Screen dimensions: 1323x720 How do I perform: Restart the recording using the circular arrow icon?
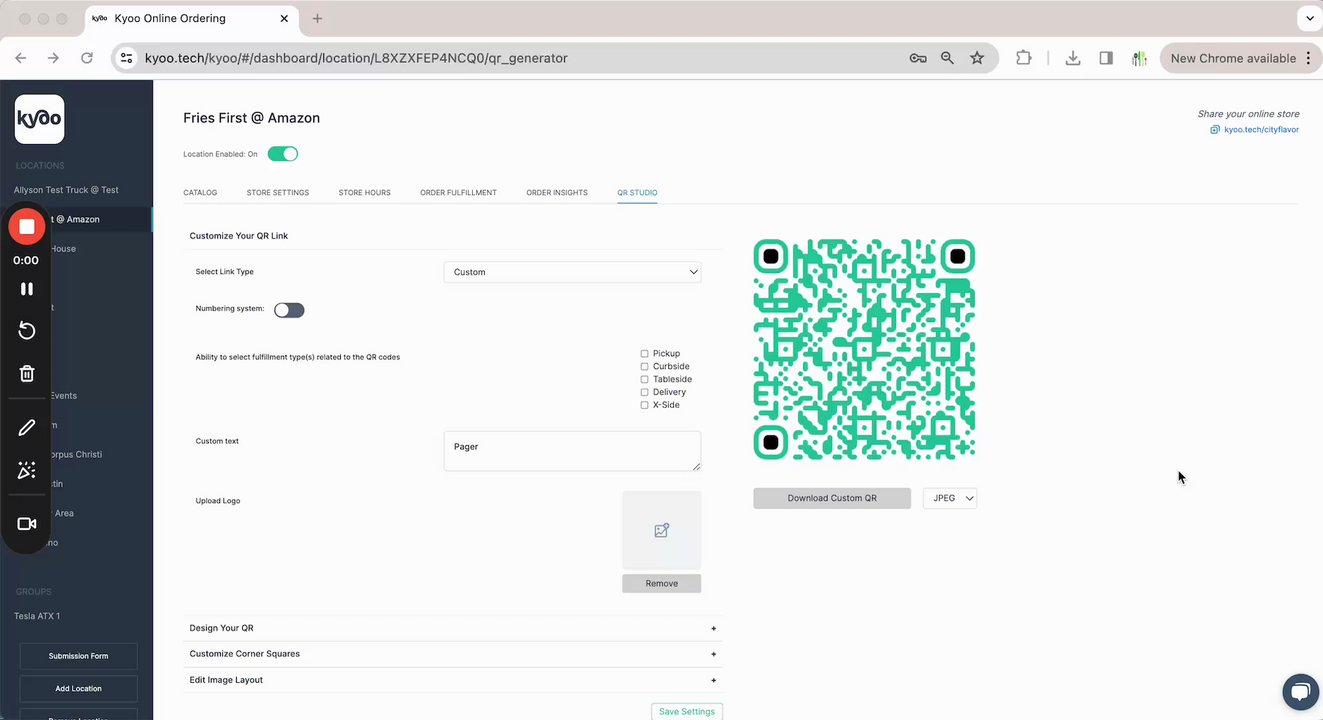click(x=27, y=331)
